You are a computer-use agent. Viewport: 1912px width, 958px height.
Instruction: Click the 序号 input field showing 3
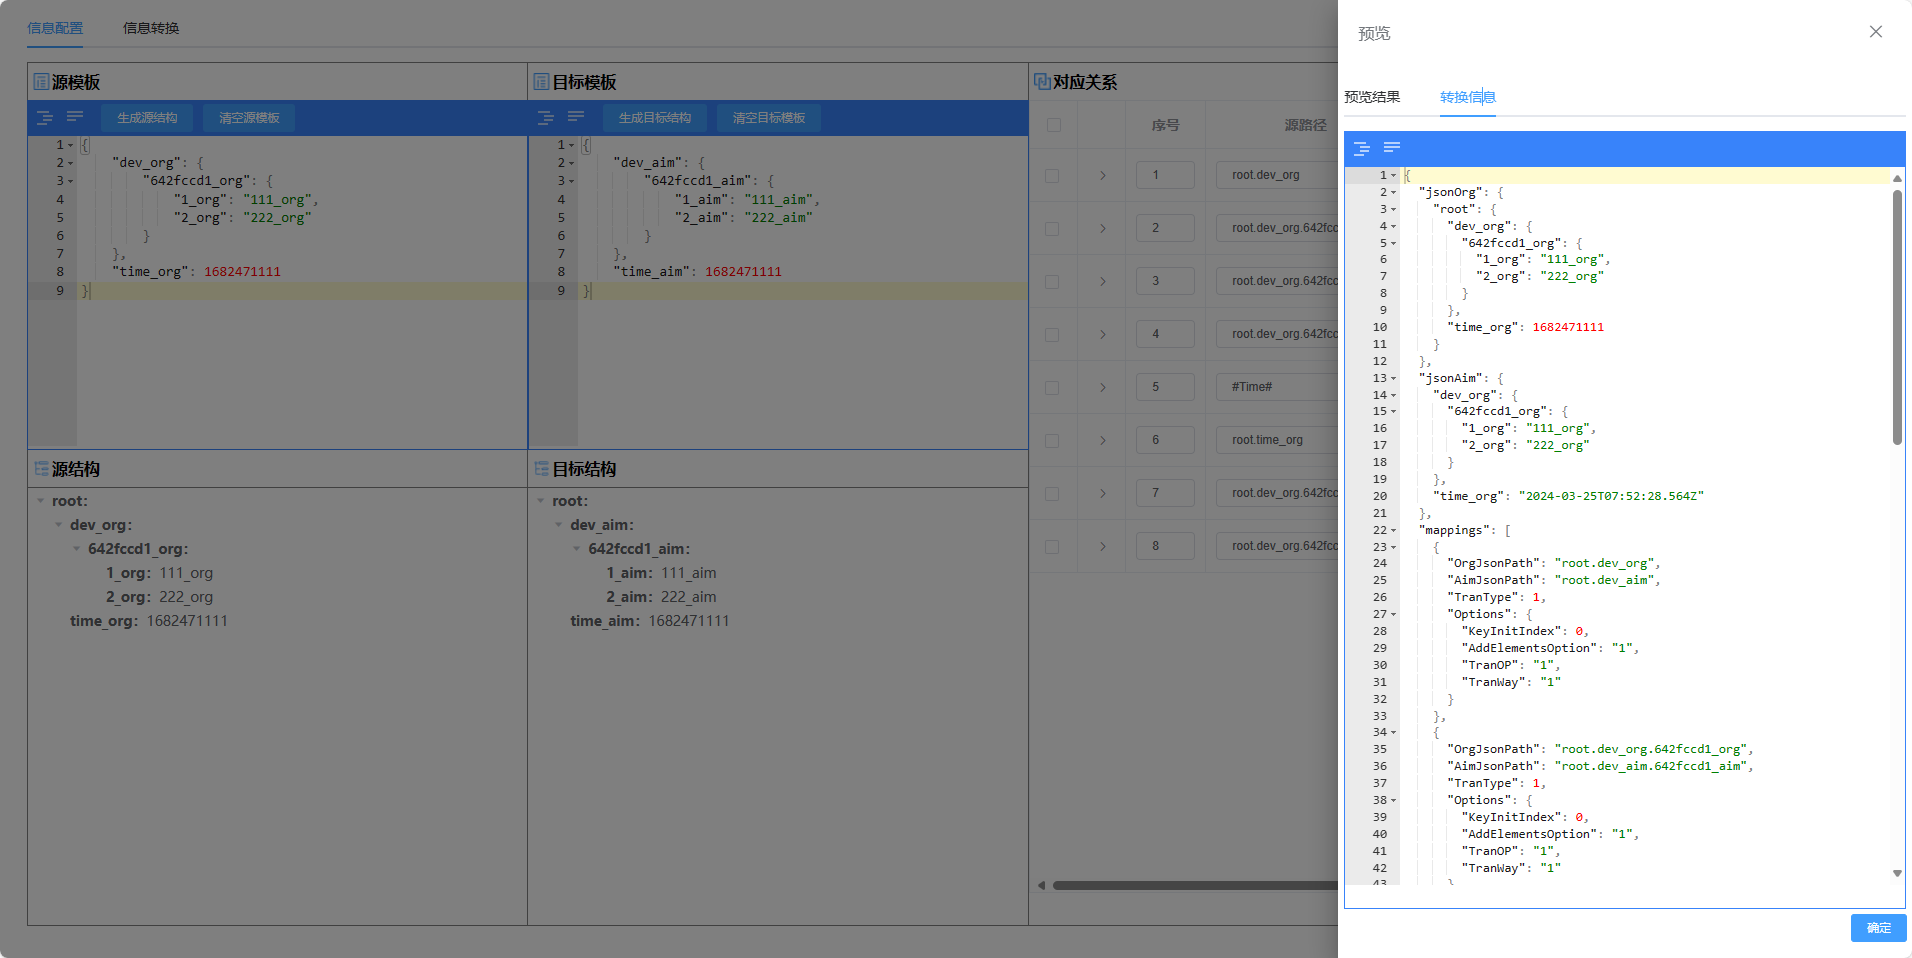pos(1165,281)
